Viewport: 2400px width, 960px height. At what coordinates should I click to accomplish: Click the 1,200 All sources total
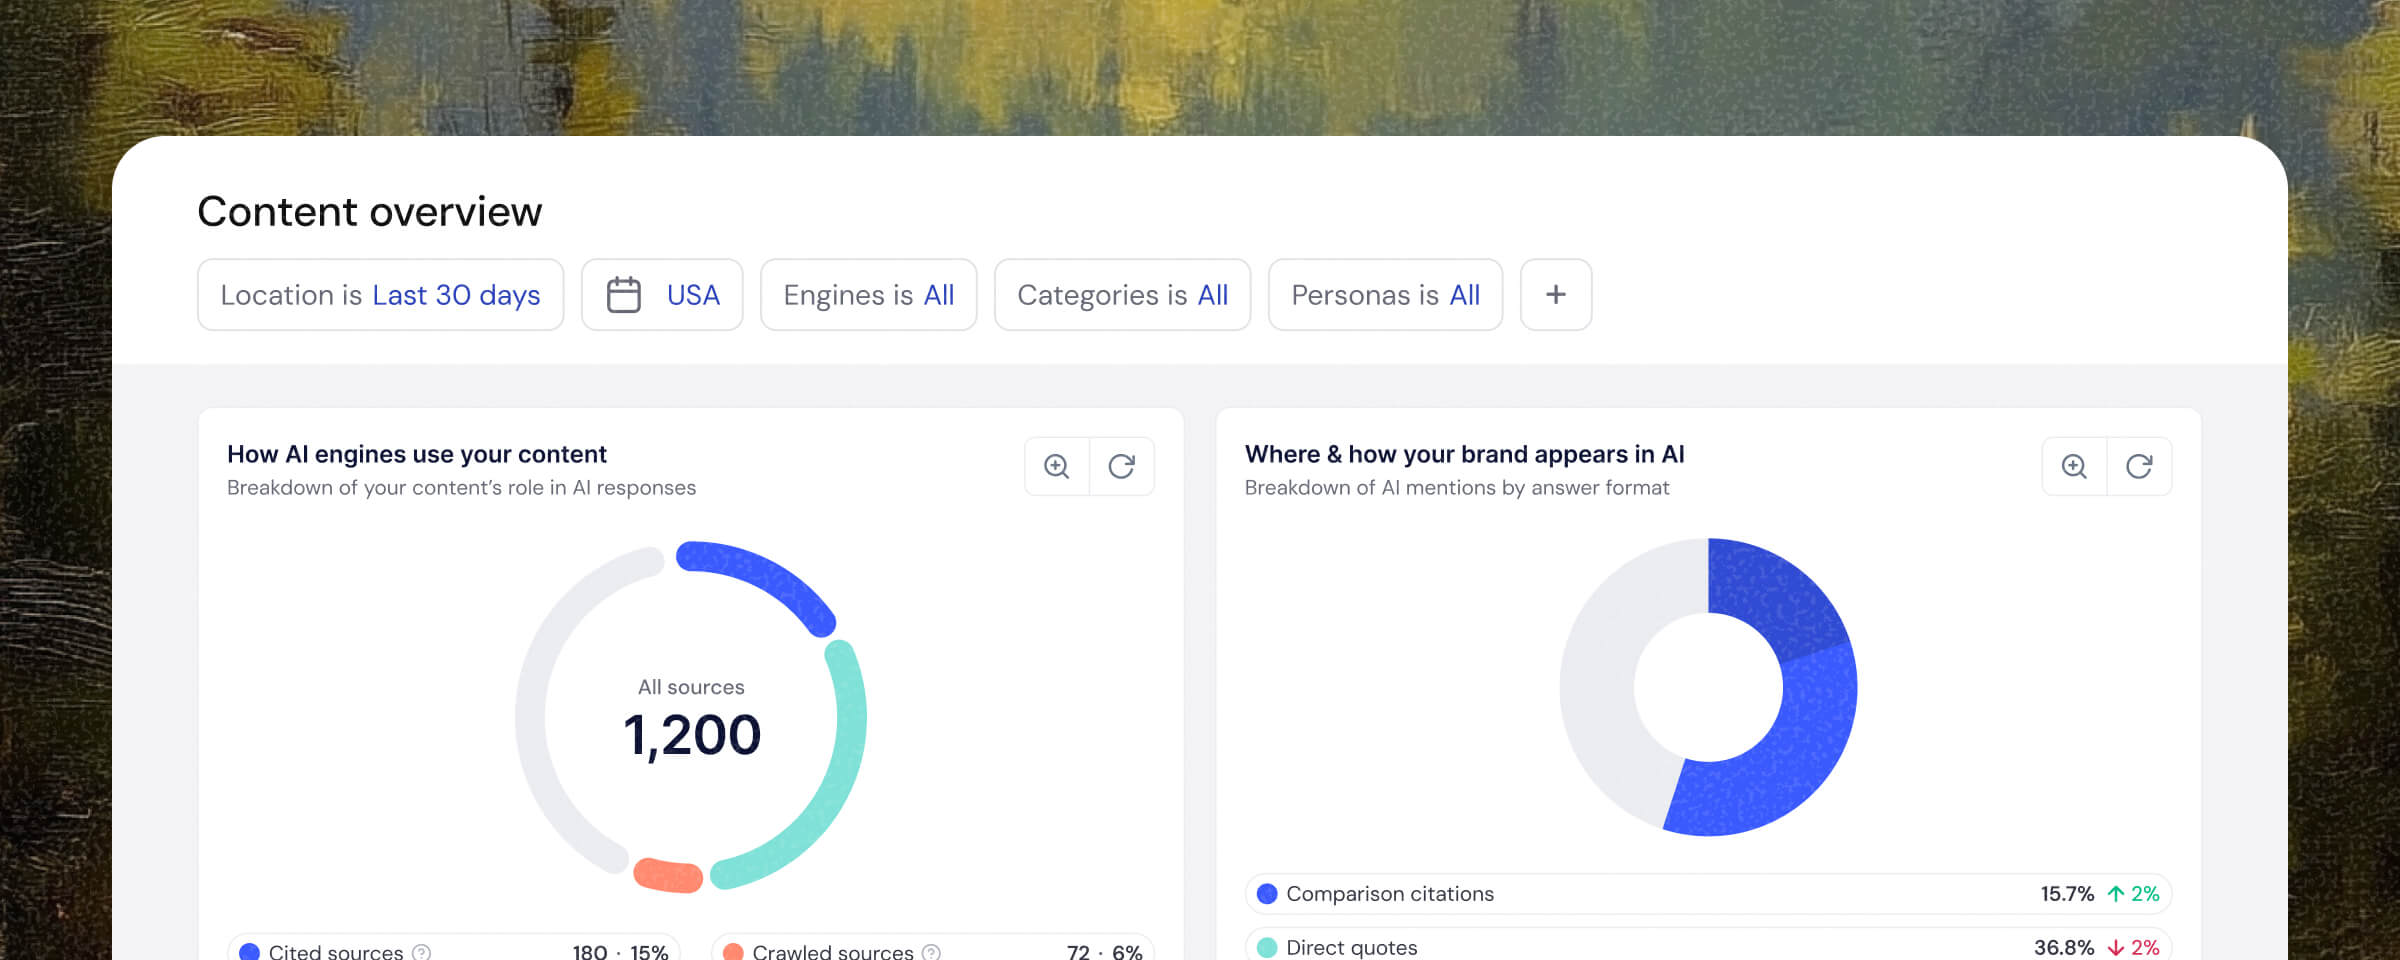click(x=692, y=735)
